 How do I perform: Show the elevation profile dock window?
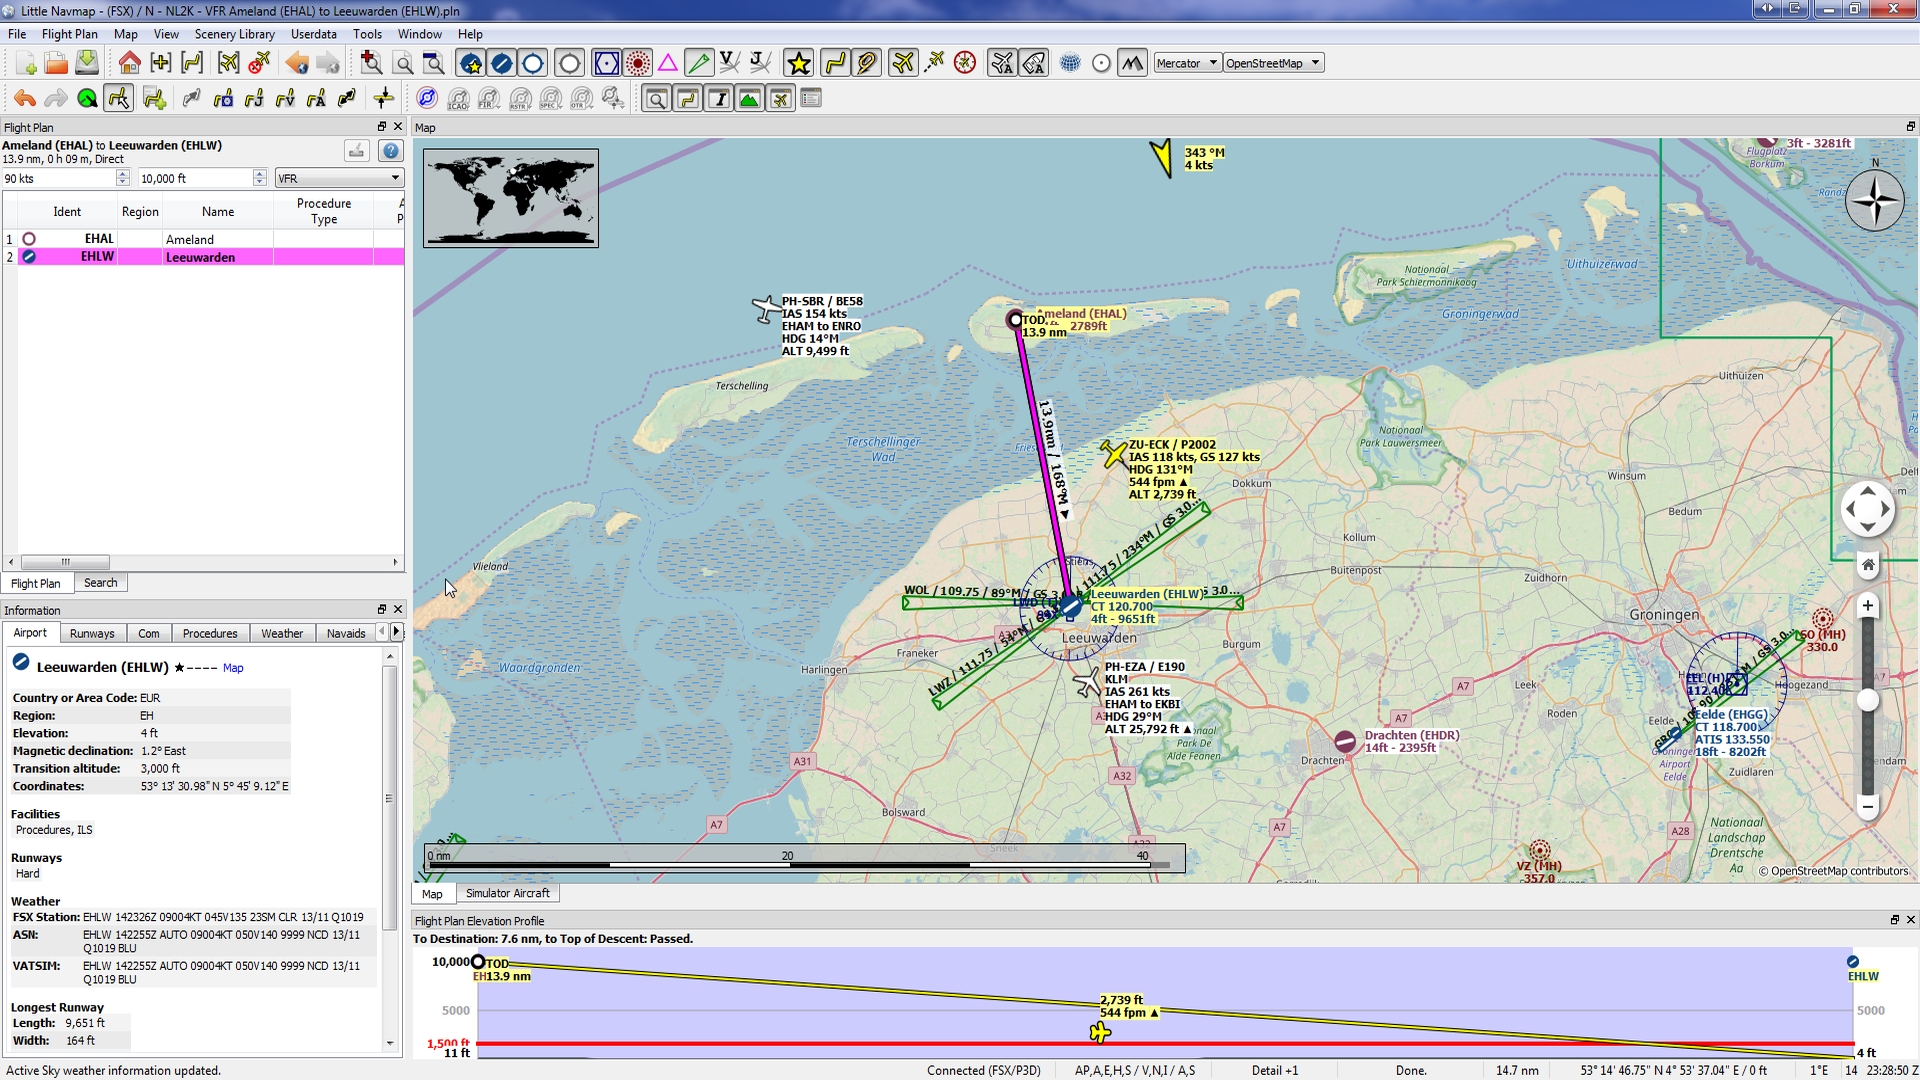[749, 99]
